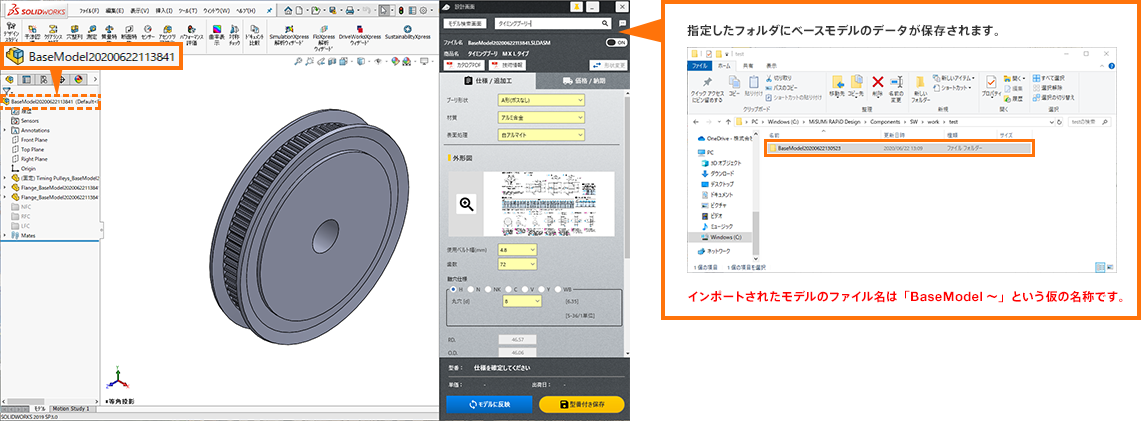Select the C shaft-hole radio button
This screenshot has height=421, width=1141.
pos(508,289)
